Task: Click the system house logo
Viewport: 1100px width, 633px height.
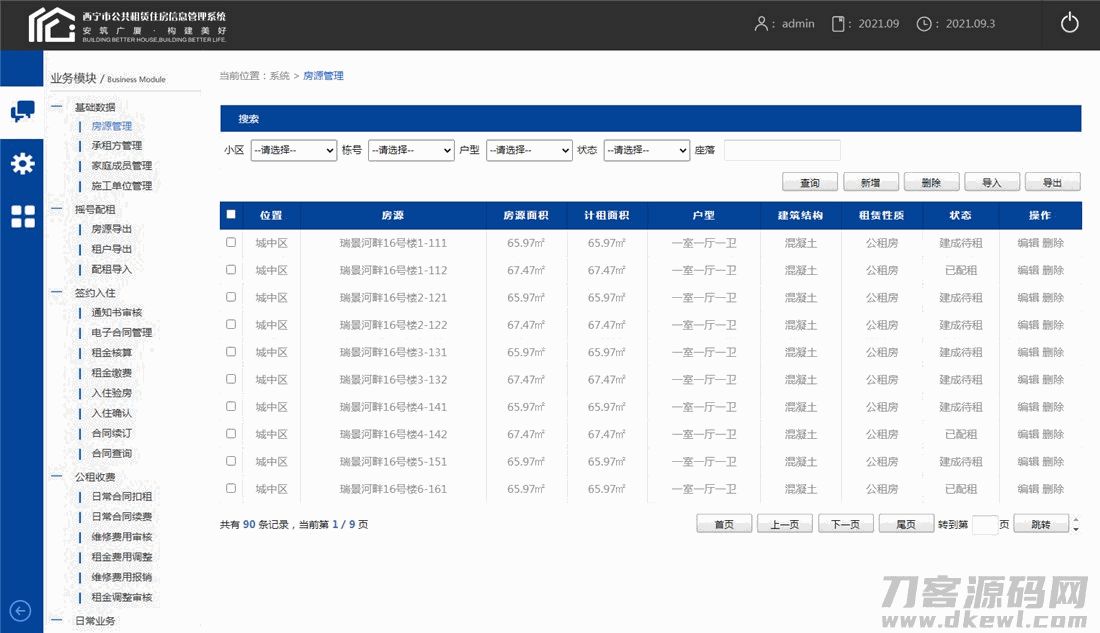Action: [x=52, y=24]
